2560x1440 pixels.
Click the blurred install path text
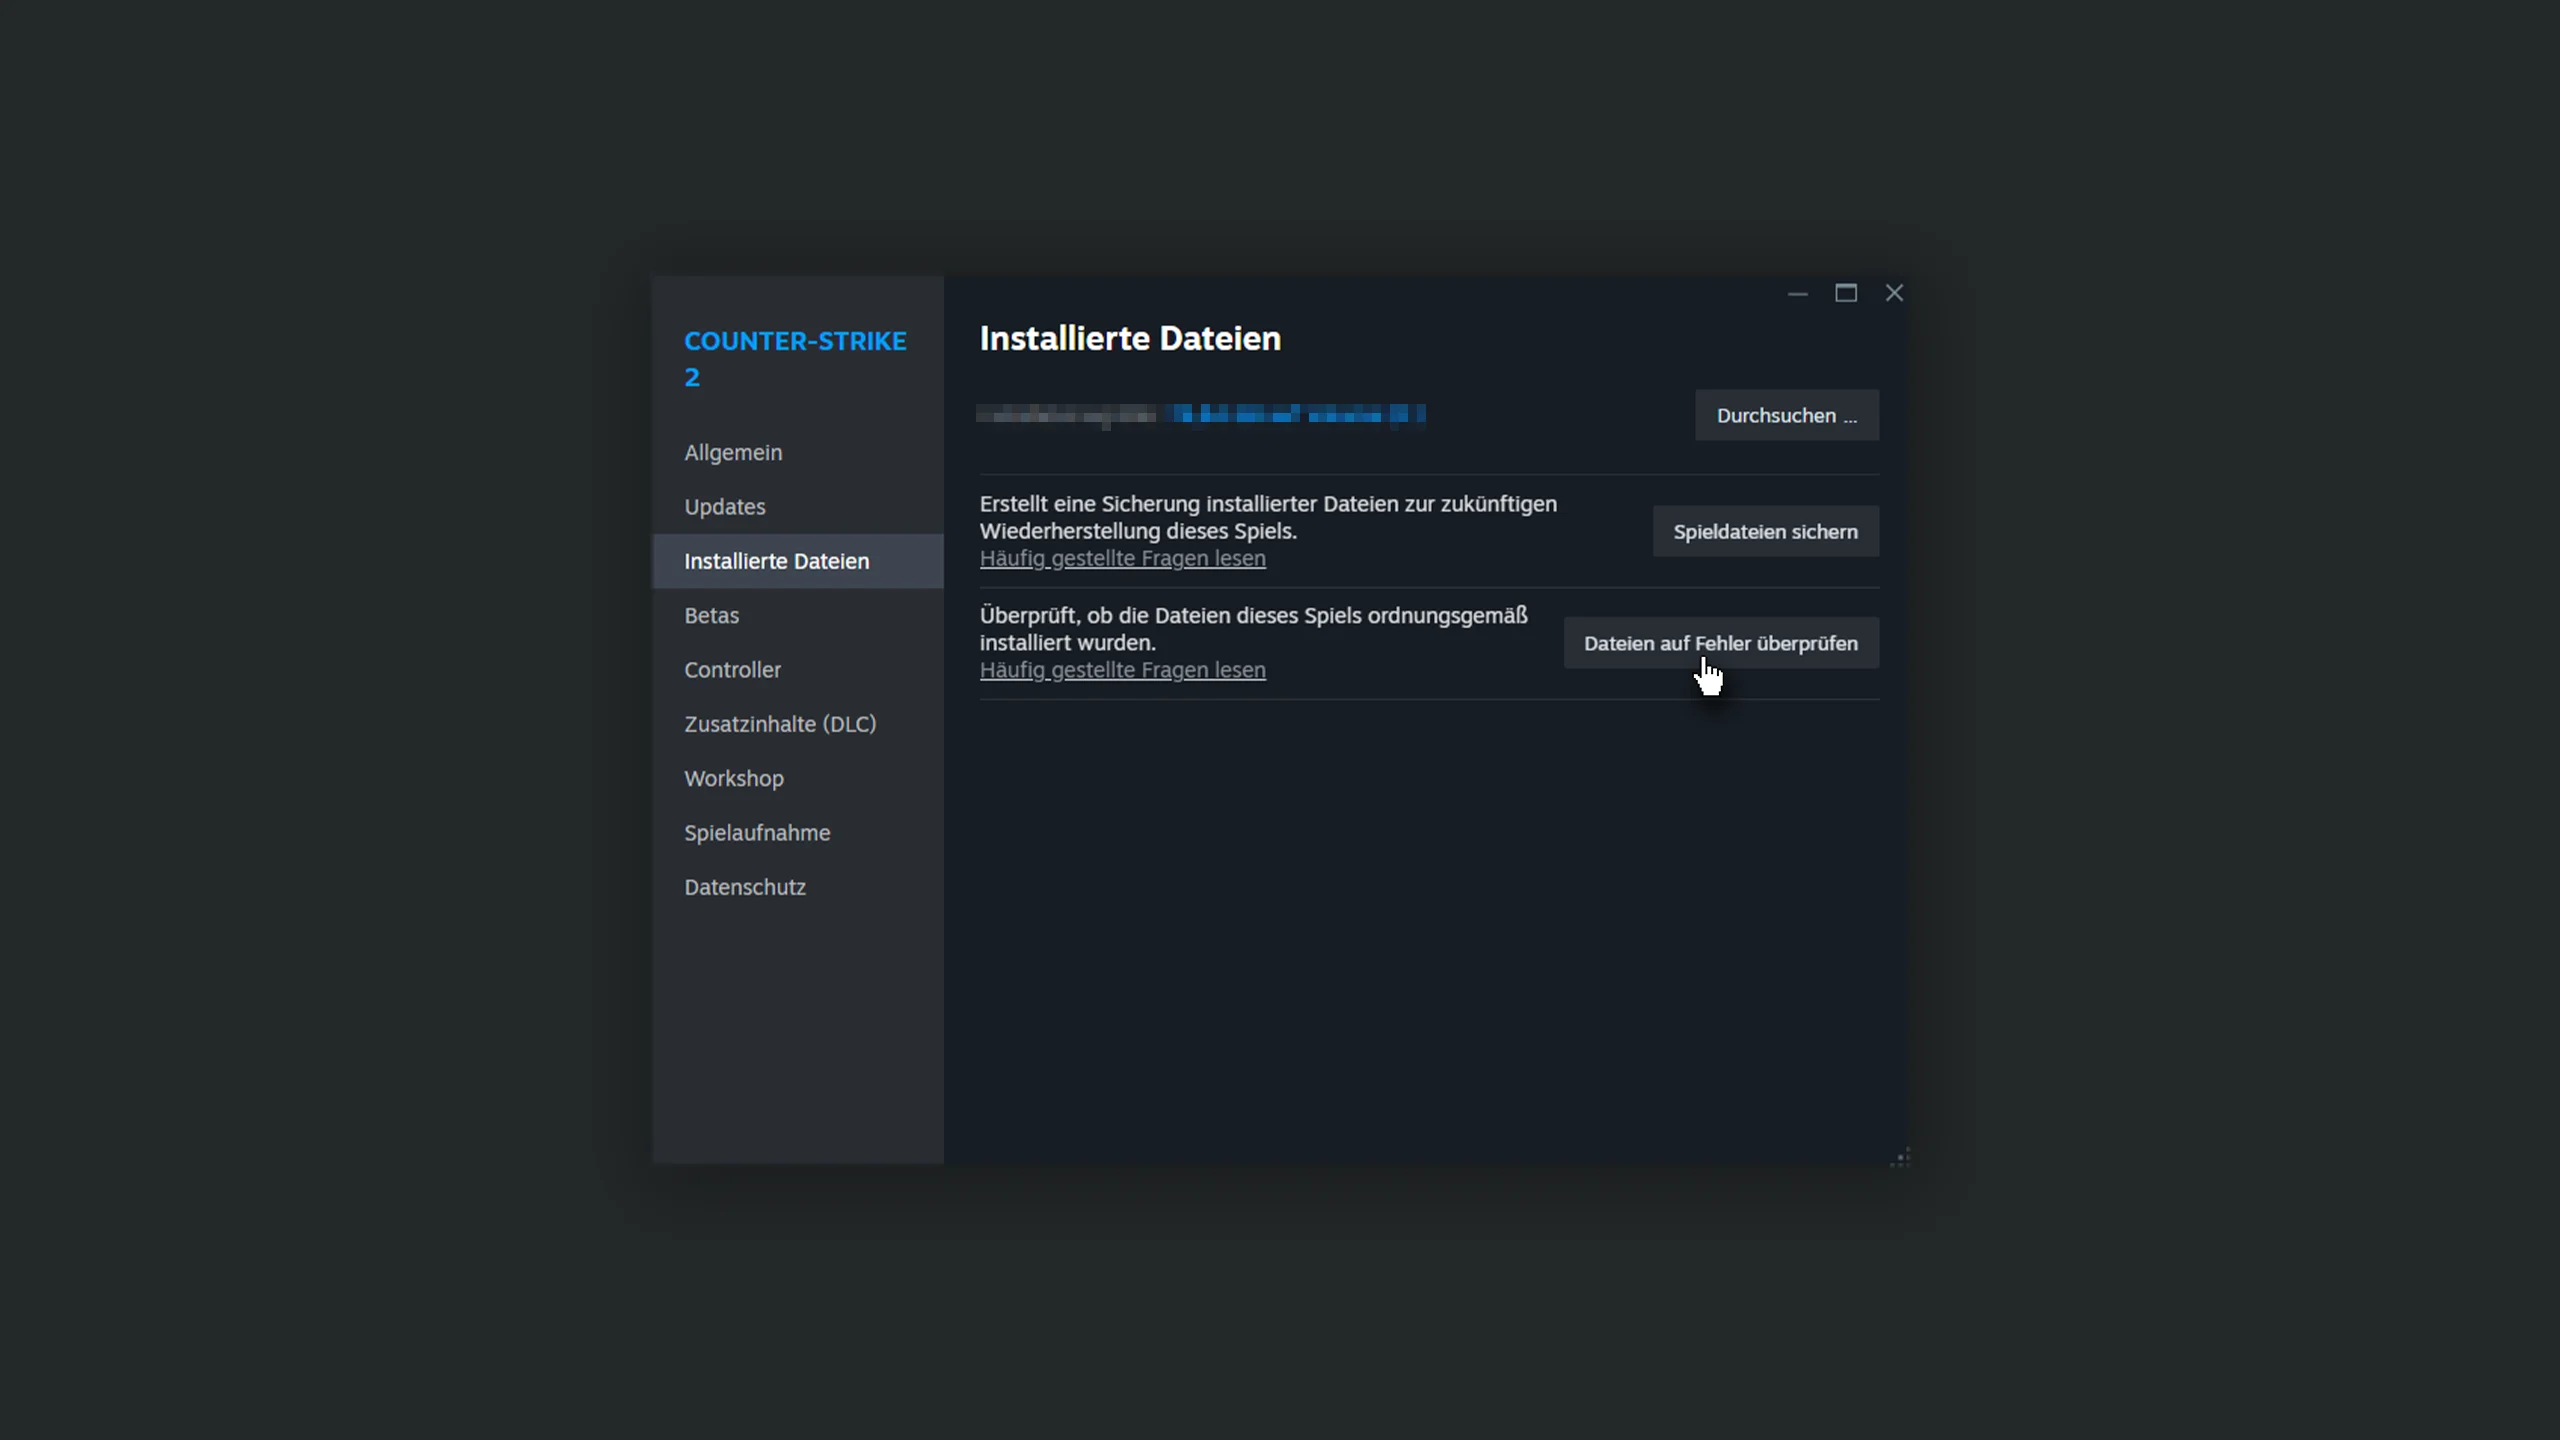point(1200,415)
